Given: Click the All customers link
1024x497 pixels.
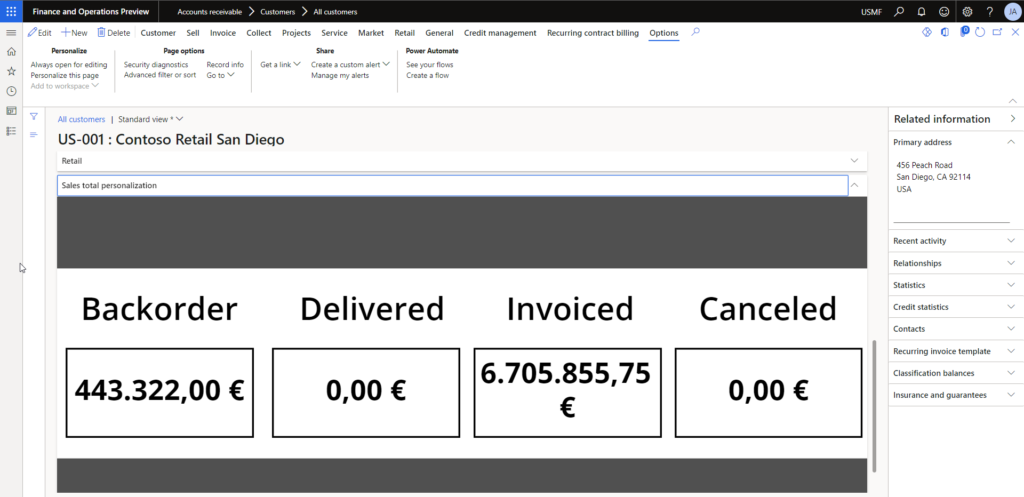Looking at the screenshot, I should (x=81, y=120).
